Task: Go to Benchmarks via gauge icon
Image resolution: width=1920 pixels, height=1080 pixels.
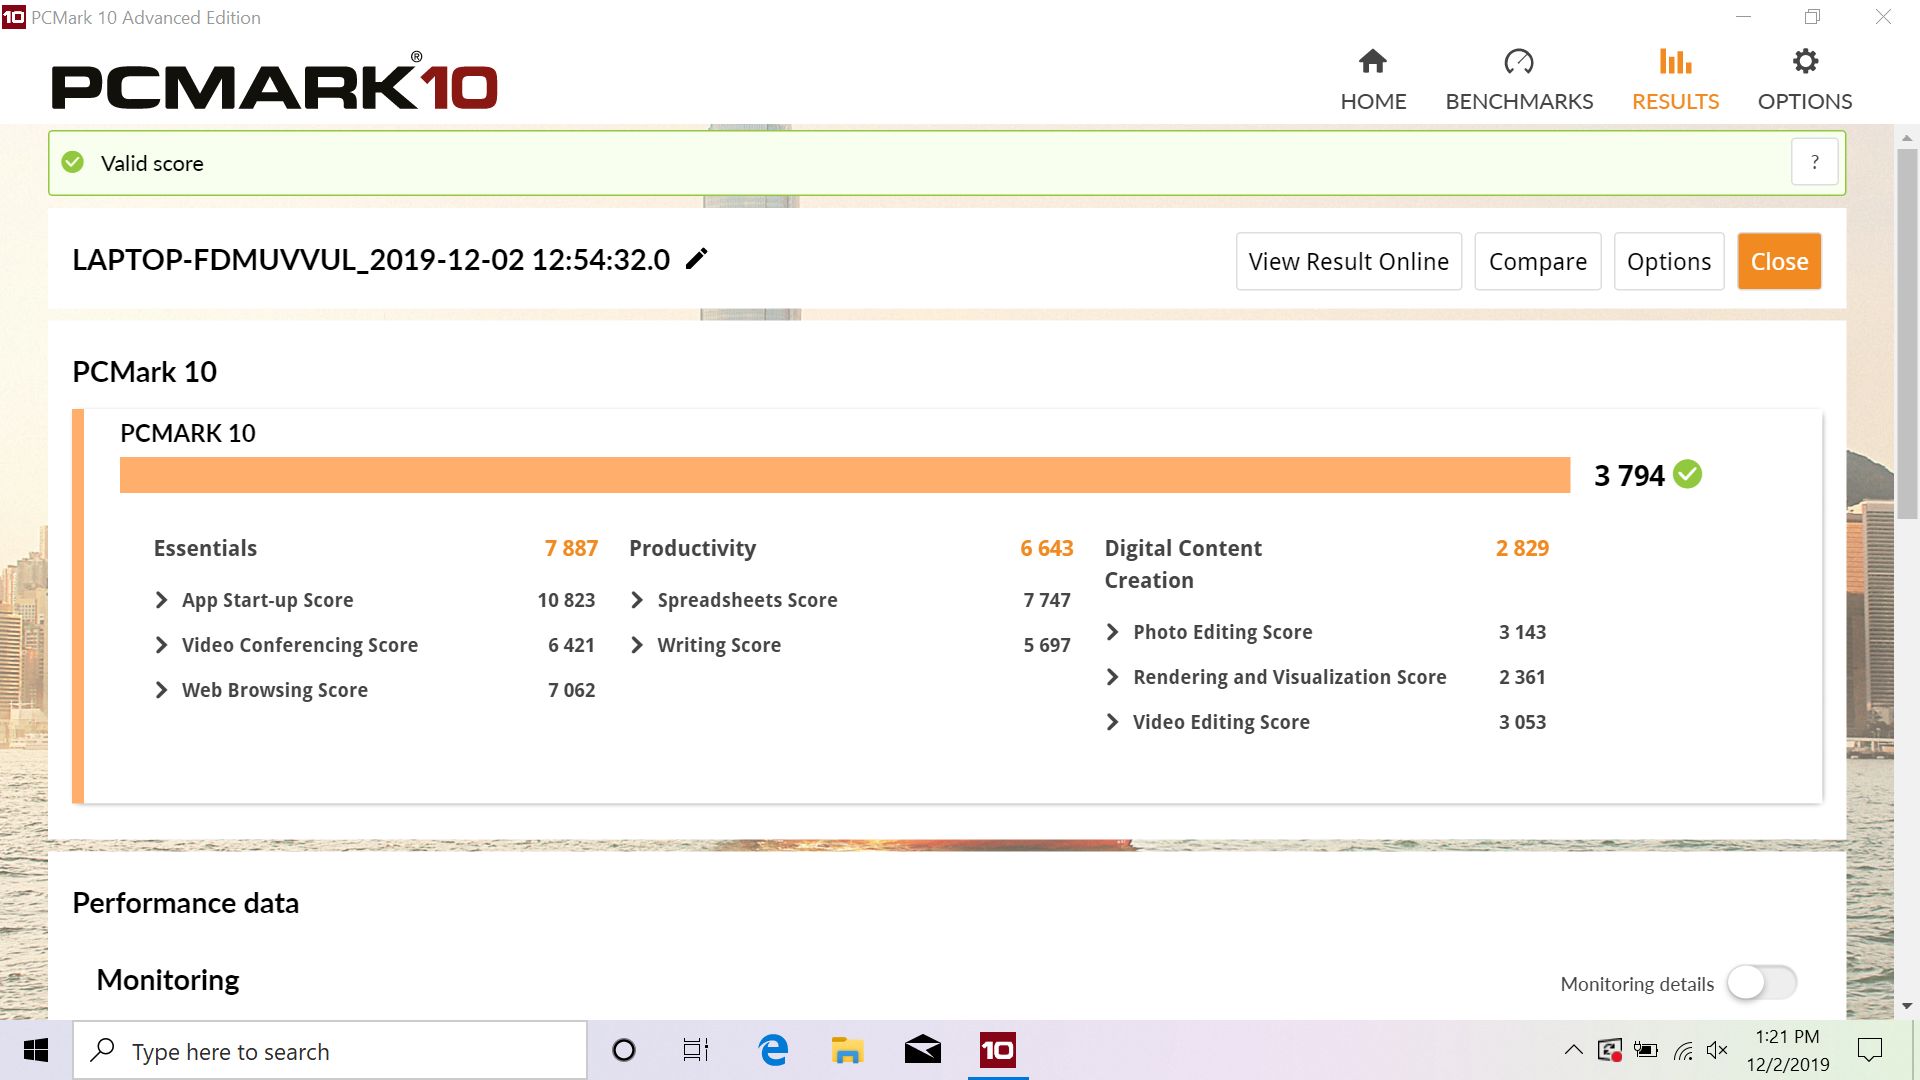Action: coord(1518,63)
